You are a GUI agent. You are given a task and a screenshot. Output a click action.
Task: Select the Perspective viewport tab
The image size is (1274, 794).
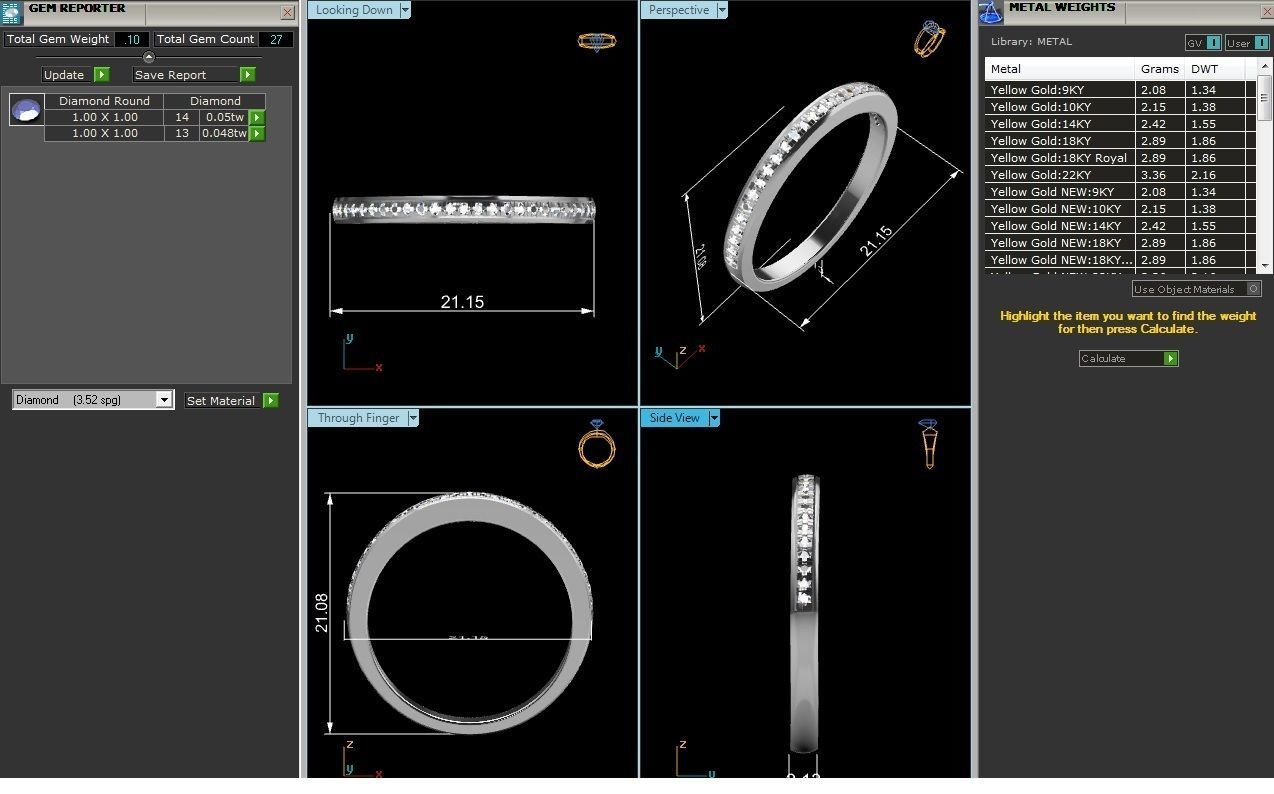(x=679, y=10)
